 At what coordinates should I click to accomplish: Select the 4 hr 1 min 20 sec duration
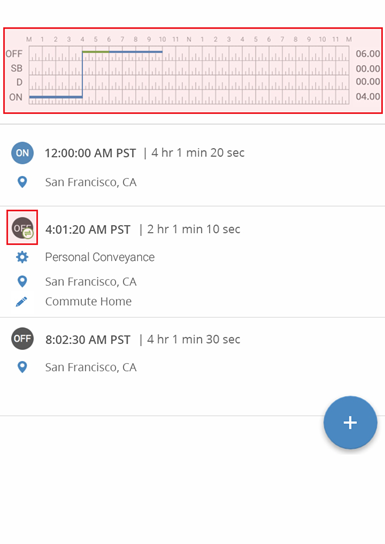[198, 153]
